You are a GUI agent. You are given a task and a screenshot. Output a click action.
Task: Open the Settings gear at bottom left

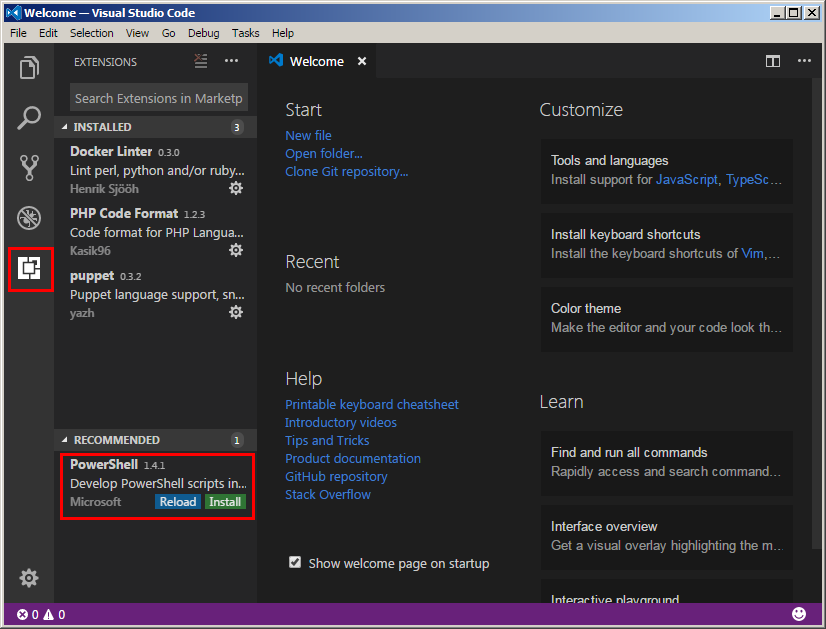pos(28,578)
